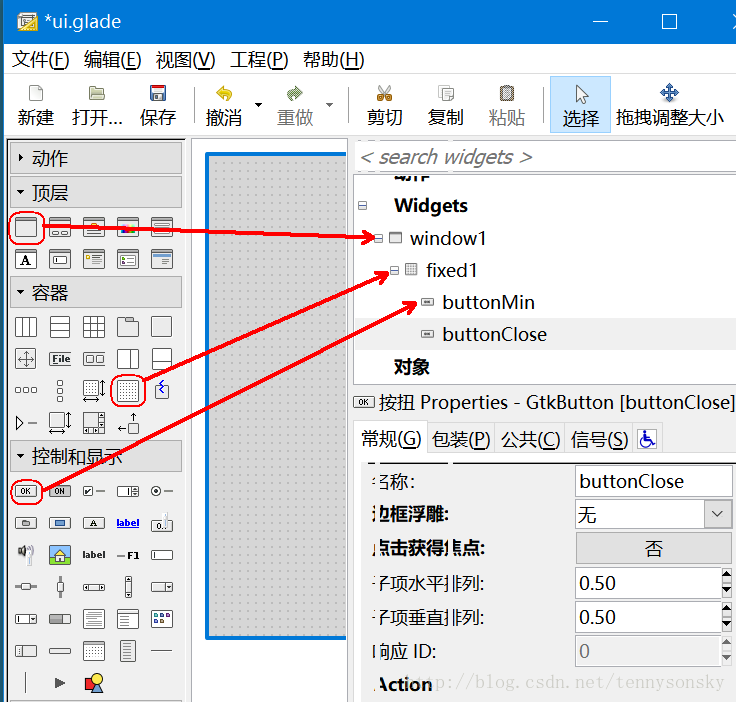Pick the Notebook container icon
The image size is (736, 702).
(x=128, y=327)
